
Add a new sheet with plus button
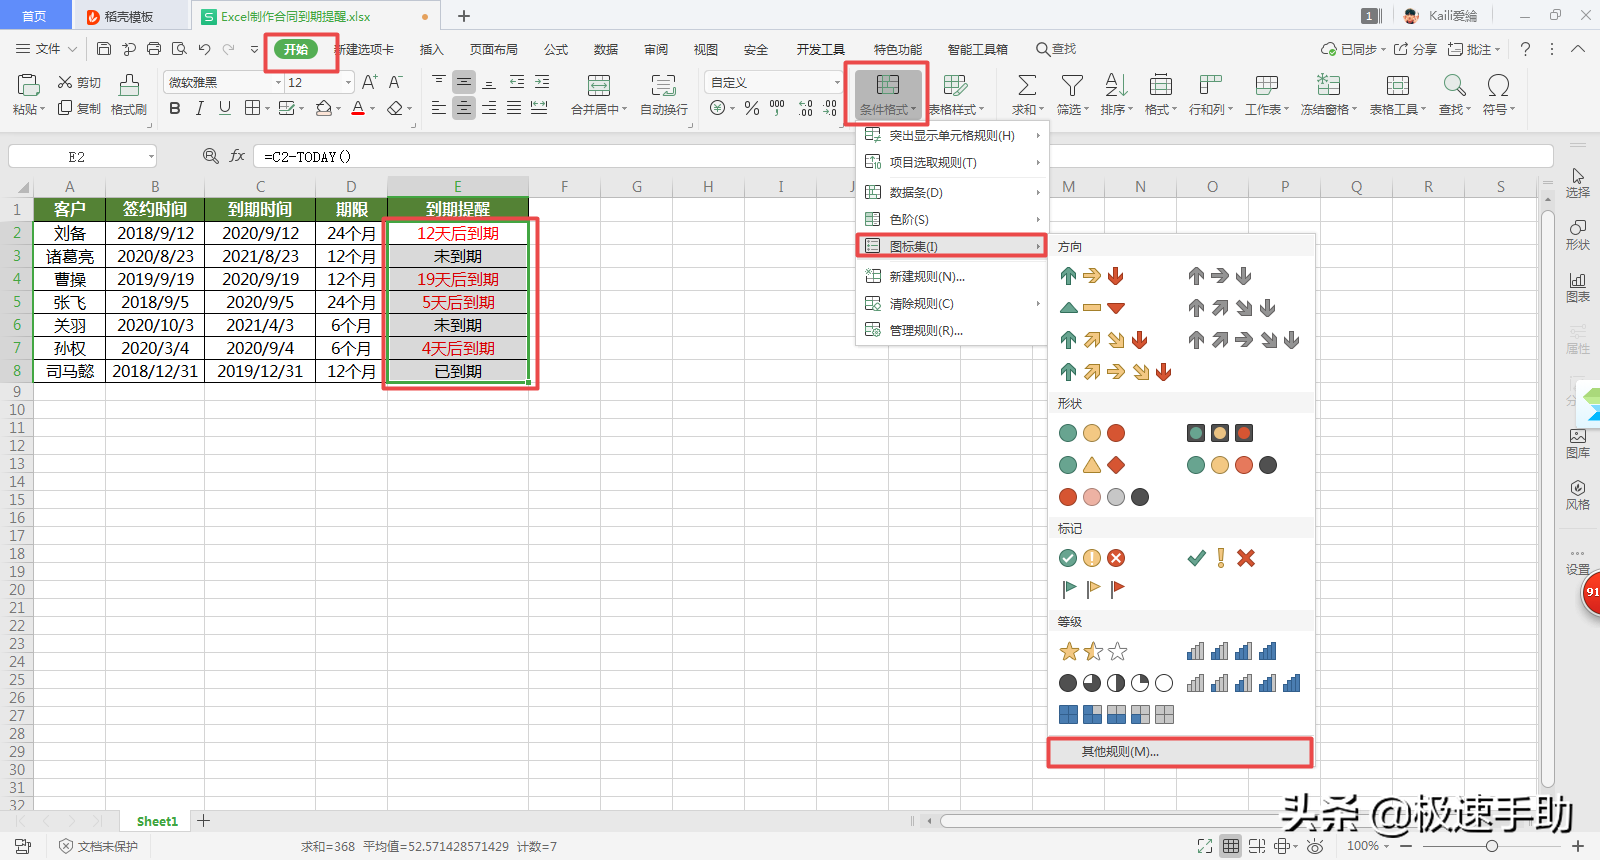(x=204, y=821)
